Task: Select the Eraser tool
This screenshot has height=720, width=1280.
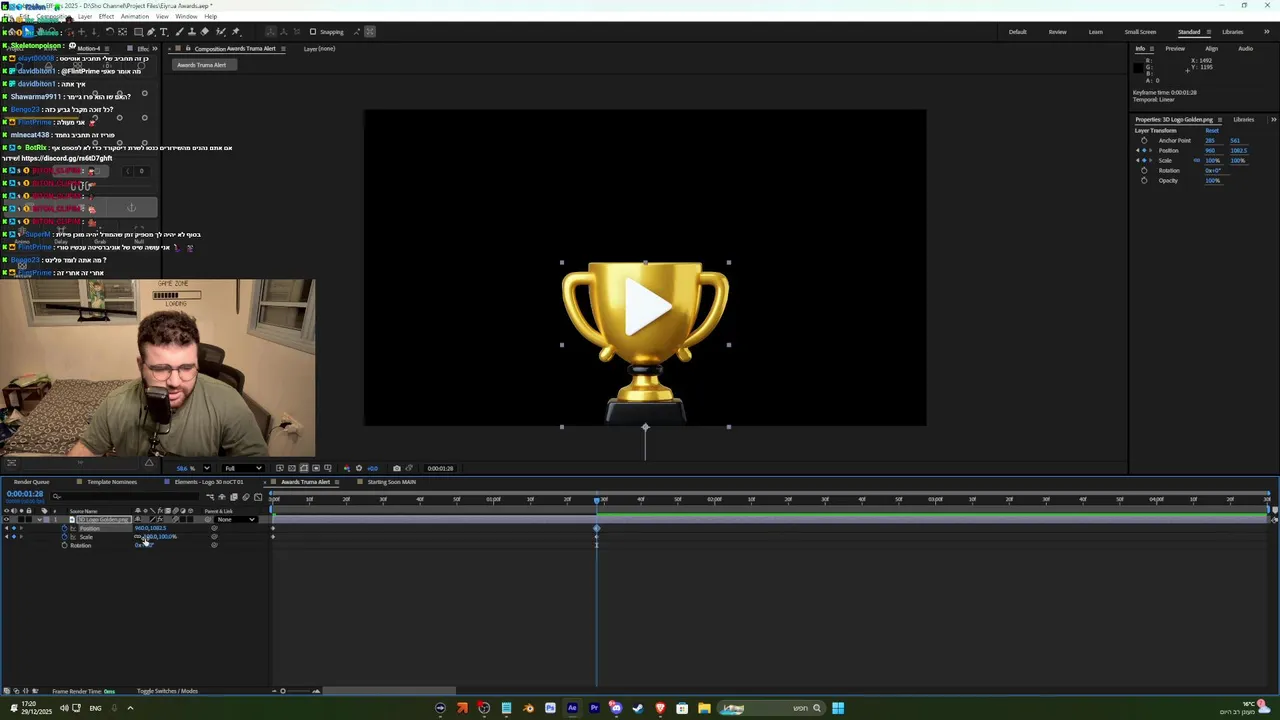Action: coord(205,32)
